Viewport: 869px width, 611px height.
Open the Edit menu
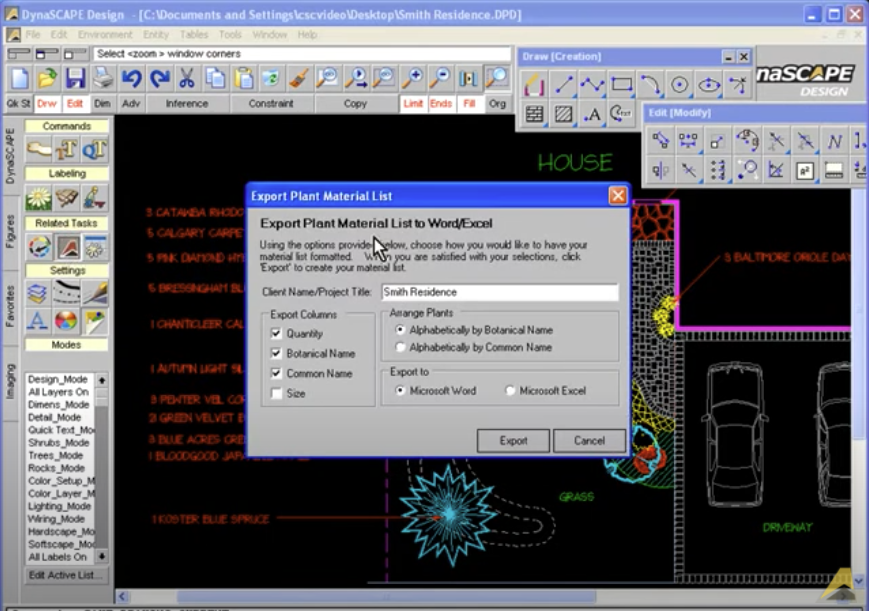[x=59, y=34]
